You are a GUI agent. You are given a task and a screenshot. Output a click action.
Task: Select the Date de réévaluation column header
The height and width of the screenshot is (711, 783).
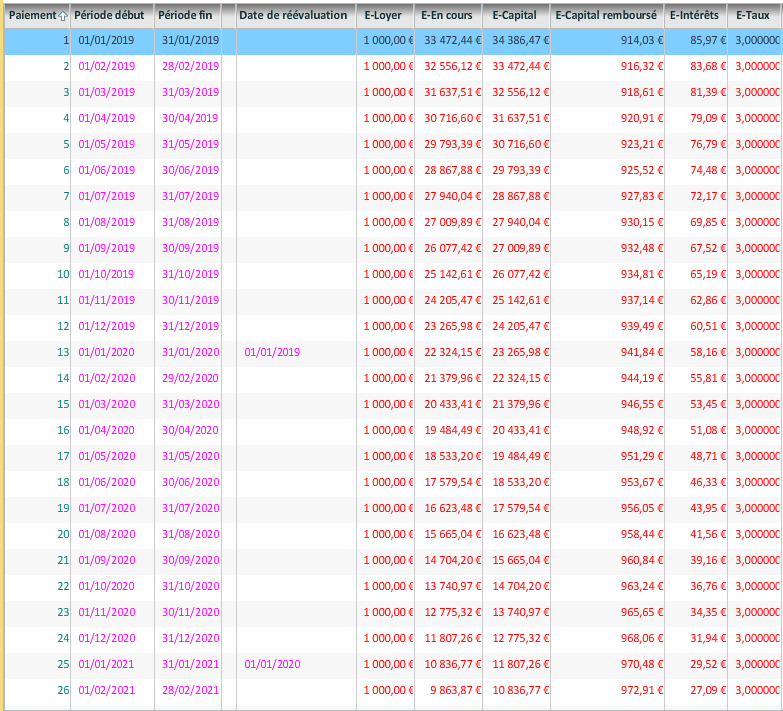pos(293,15)
